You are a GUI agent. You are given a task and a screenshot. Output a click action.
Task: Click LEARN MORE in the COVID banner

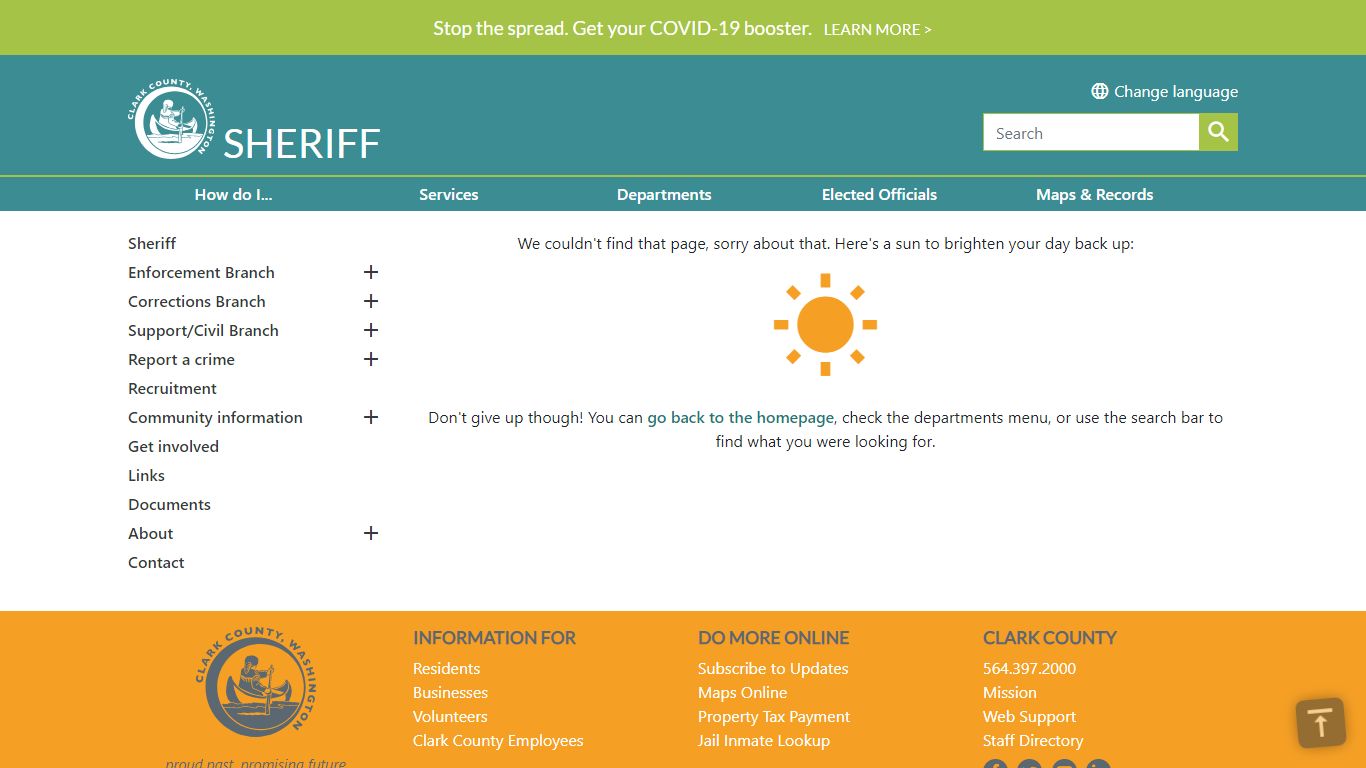tap(877, 29)
